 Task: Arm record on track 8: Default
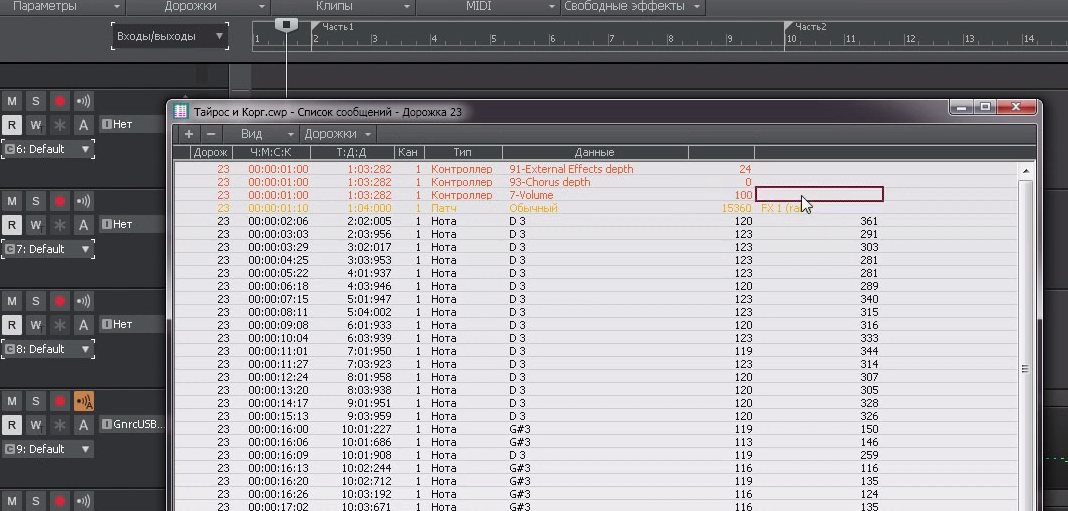[x=59, y=301]
